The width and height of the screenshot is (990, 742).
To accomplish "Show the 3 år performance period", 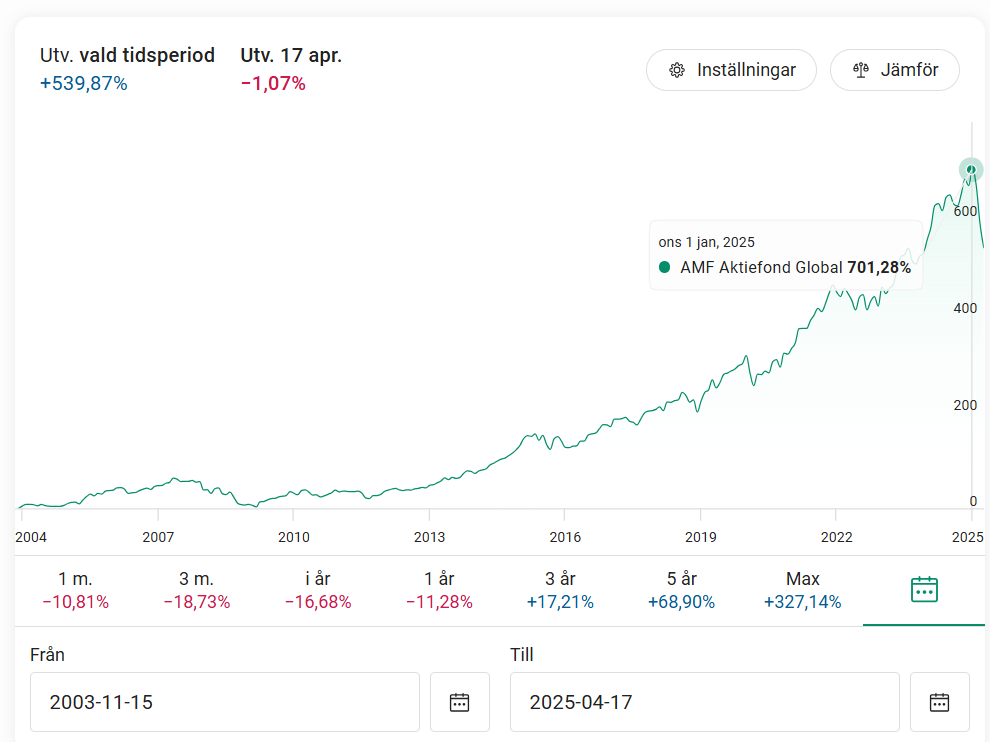I will point(560,590).
